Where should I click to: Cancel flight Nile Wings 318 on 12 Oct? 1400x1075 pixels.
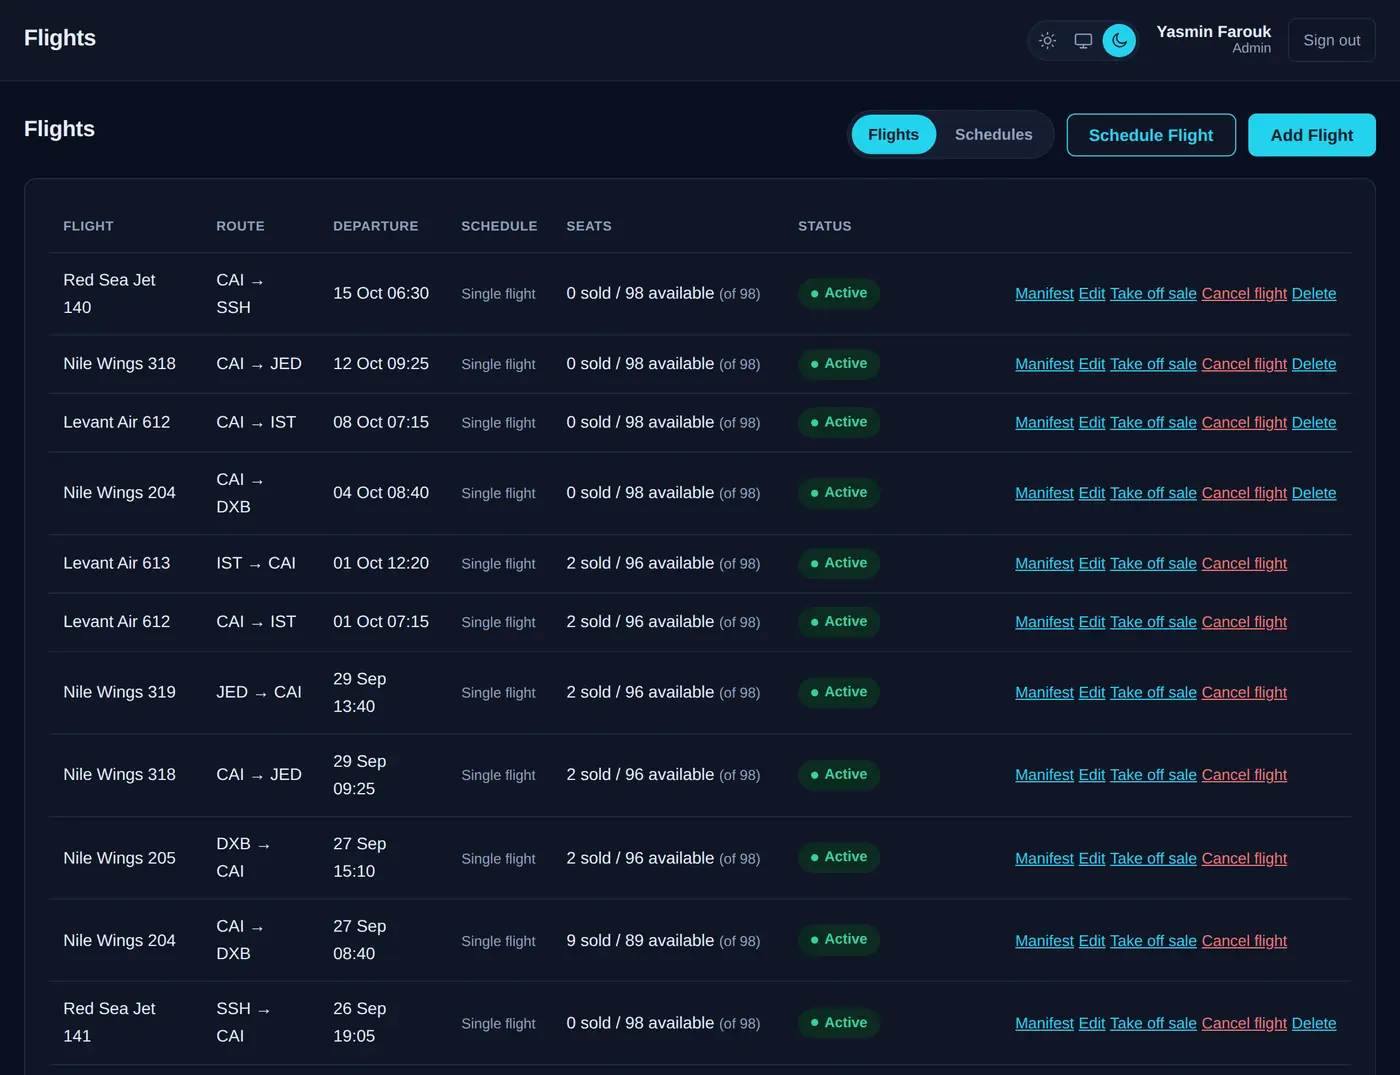click(x=1244, y=364)
